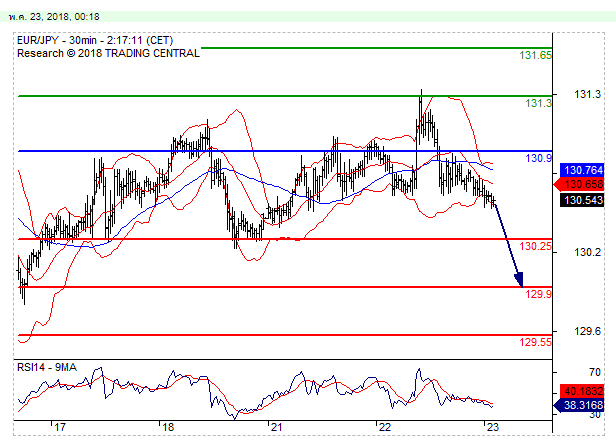616x446 pixels.
Task: Click the green 131.65 resistance label
Action: [x=535, y=55]
